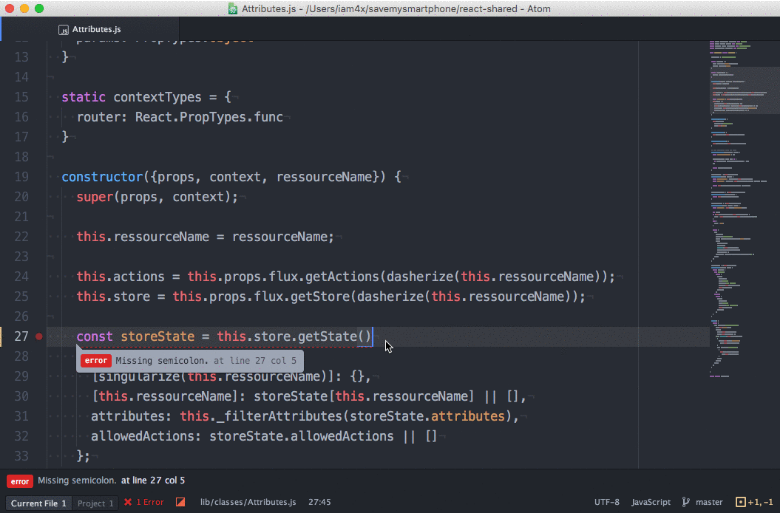Click line number 27 in the gutter
The height and width of the screenshot is (514, 782).
tap(21, 337)
